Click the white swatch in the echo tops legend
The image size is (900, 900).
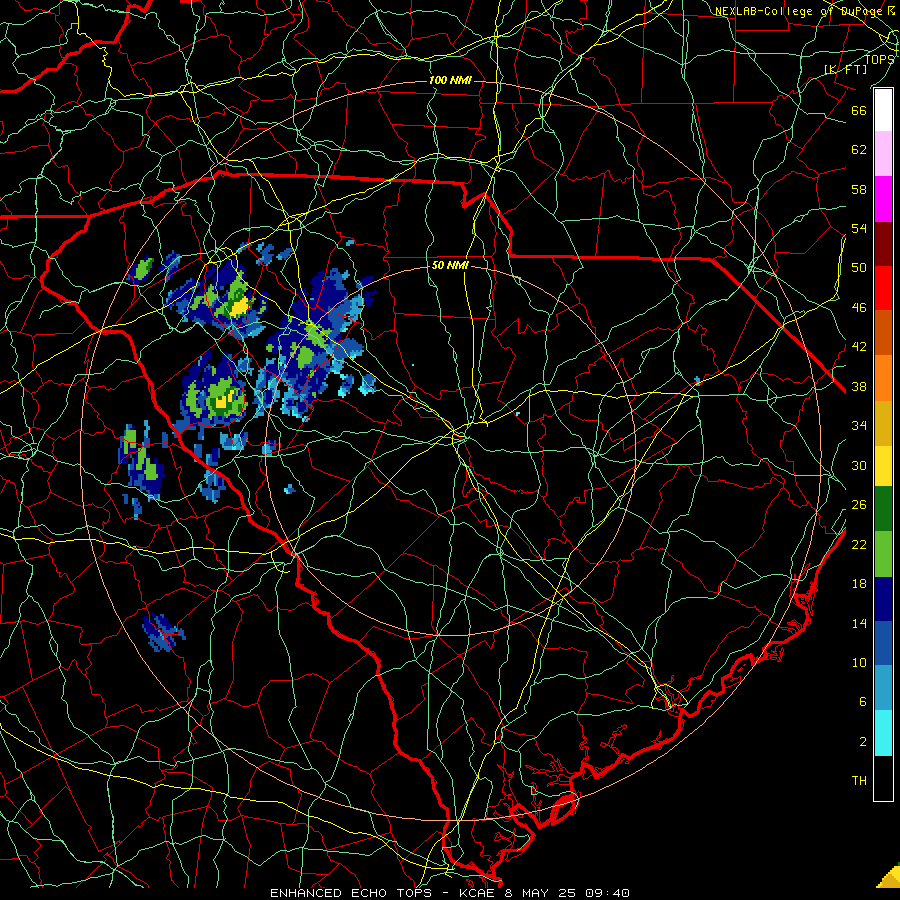coord(883,110)
